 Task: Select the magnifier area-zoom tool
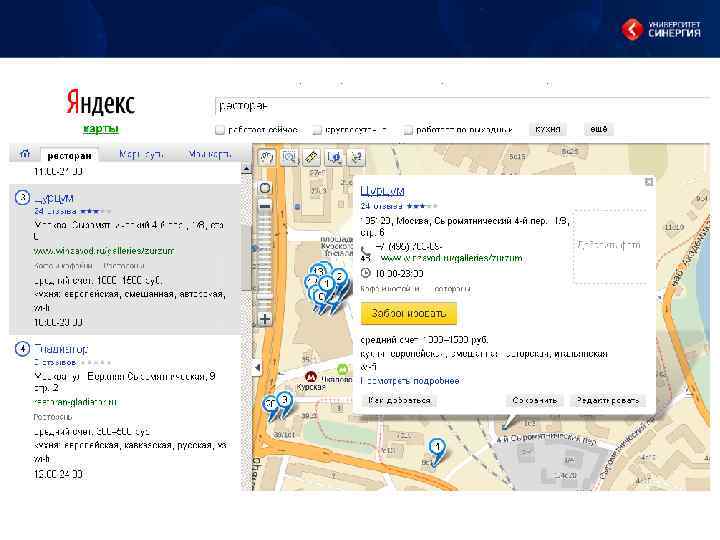coord(289,158)
